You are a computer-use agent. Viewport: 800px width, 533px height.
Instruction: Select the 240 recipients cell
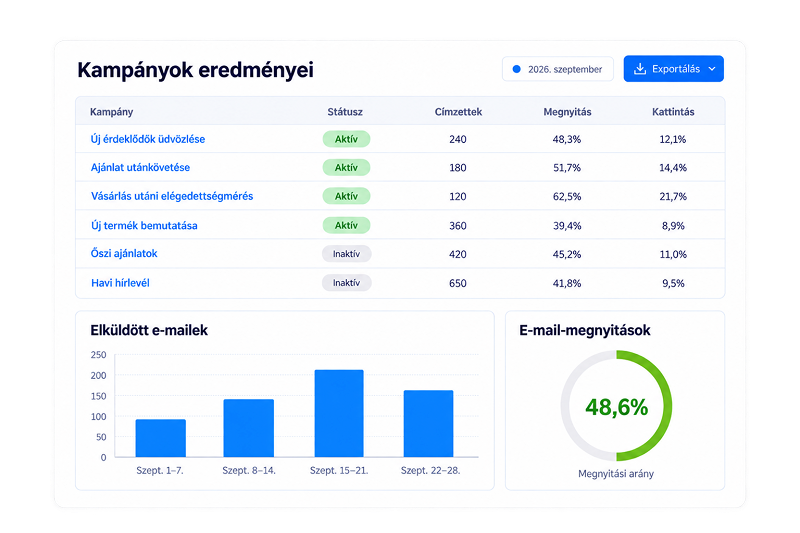[x=458, y=139]
